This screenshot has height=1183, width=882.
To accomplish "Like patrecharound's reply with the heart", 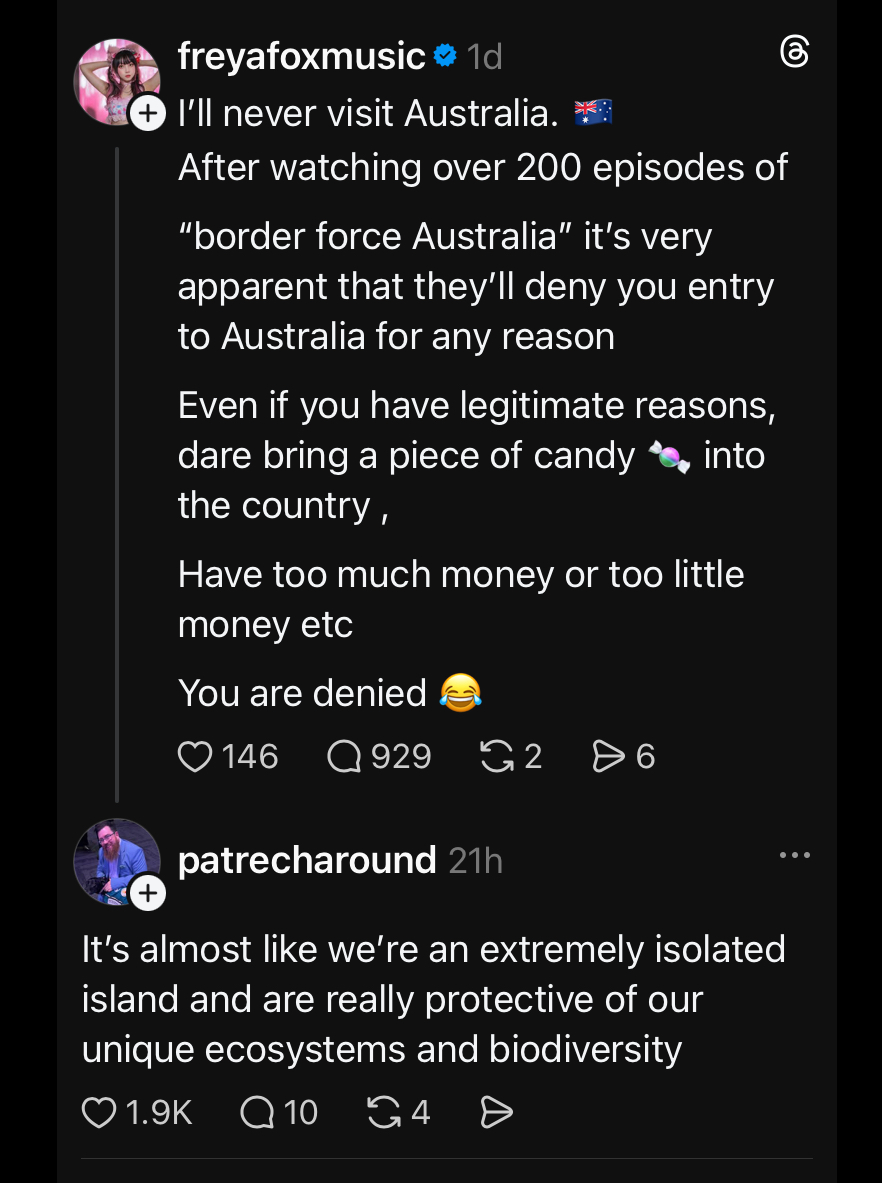I will 99,1112.
